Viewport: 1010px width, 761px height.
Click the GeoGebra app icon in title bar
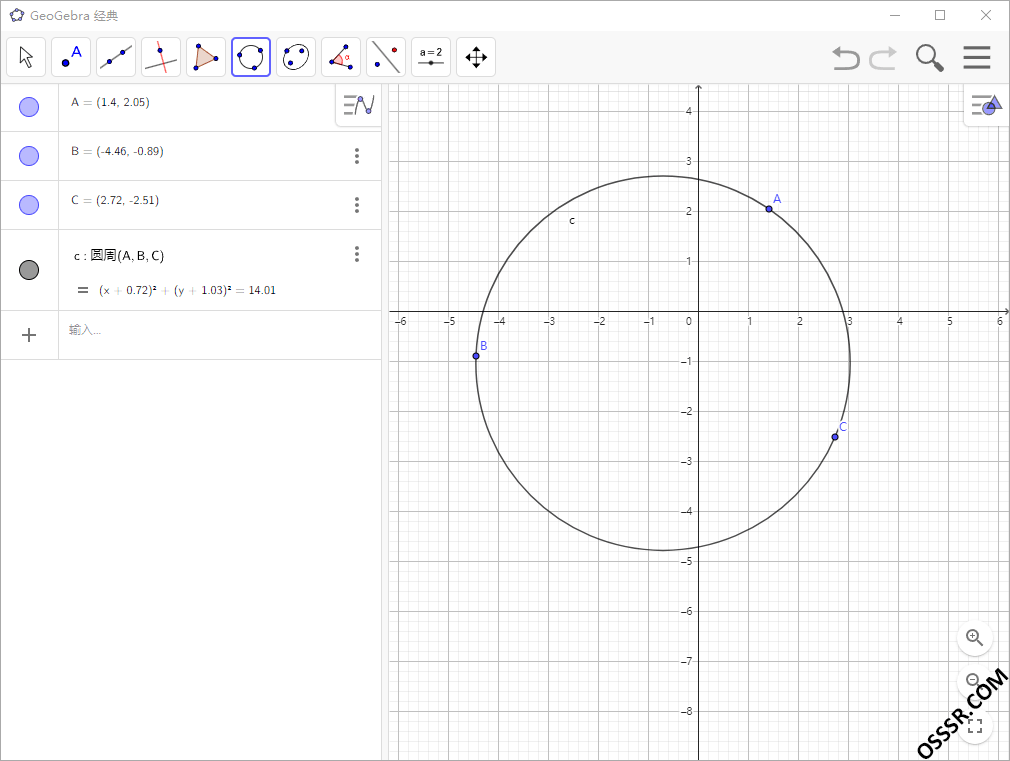[x=17, y=15]
